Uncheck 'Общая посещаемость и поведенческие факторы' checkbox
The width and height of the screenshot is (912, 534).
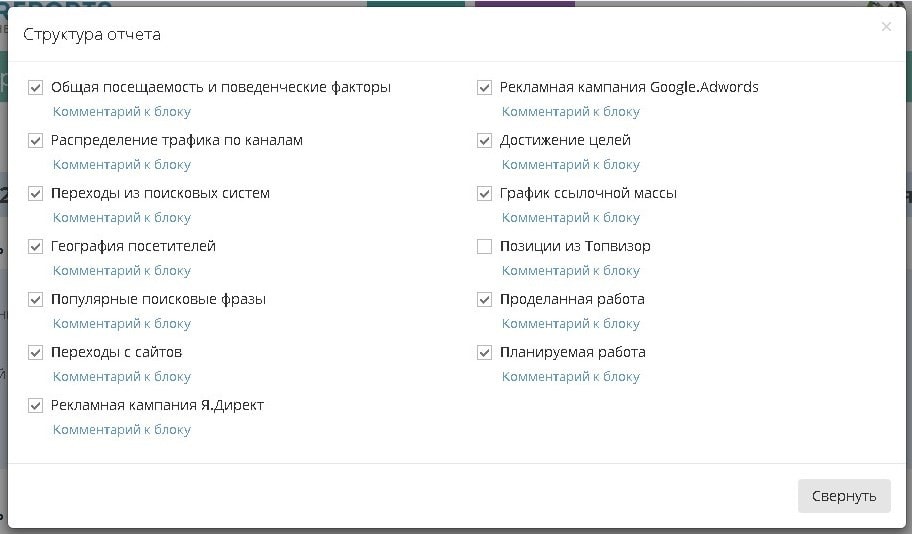(x=36, y=88)
